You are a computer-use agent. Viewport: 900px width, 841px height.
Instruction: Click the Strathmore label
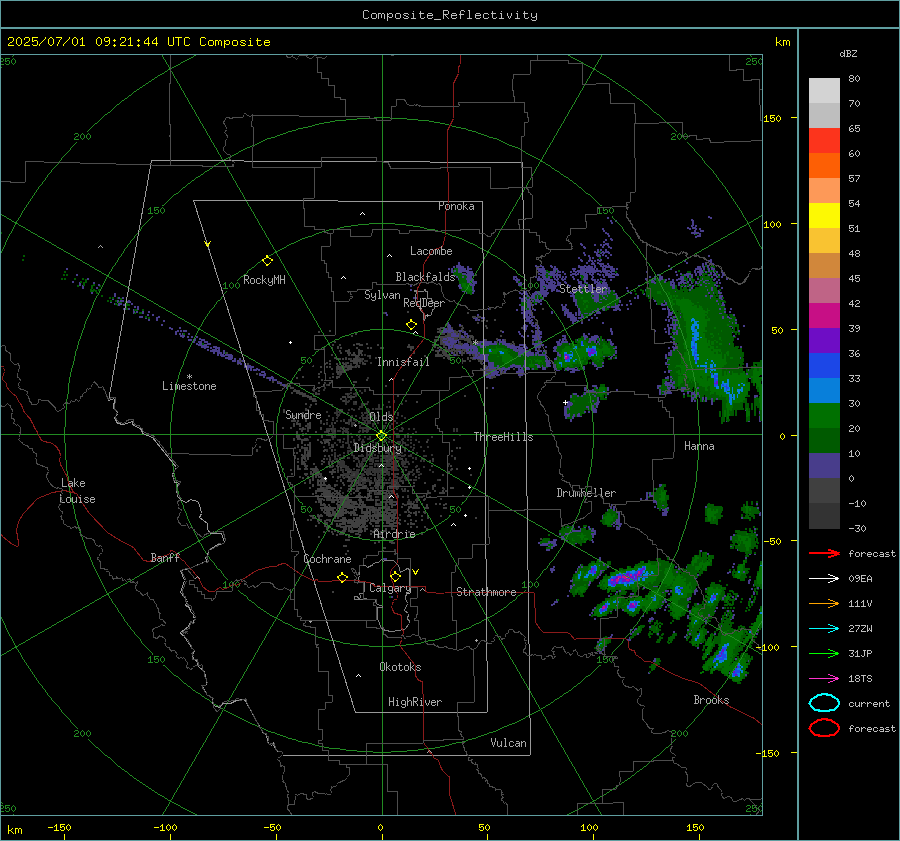486,592
